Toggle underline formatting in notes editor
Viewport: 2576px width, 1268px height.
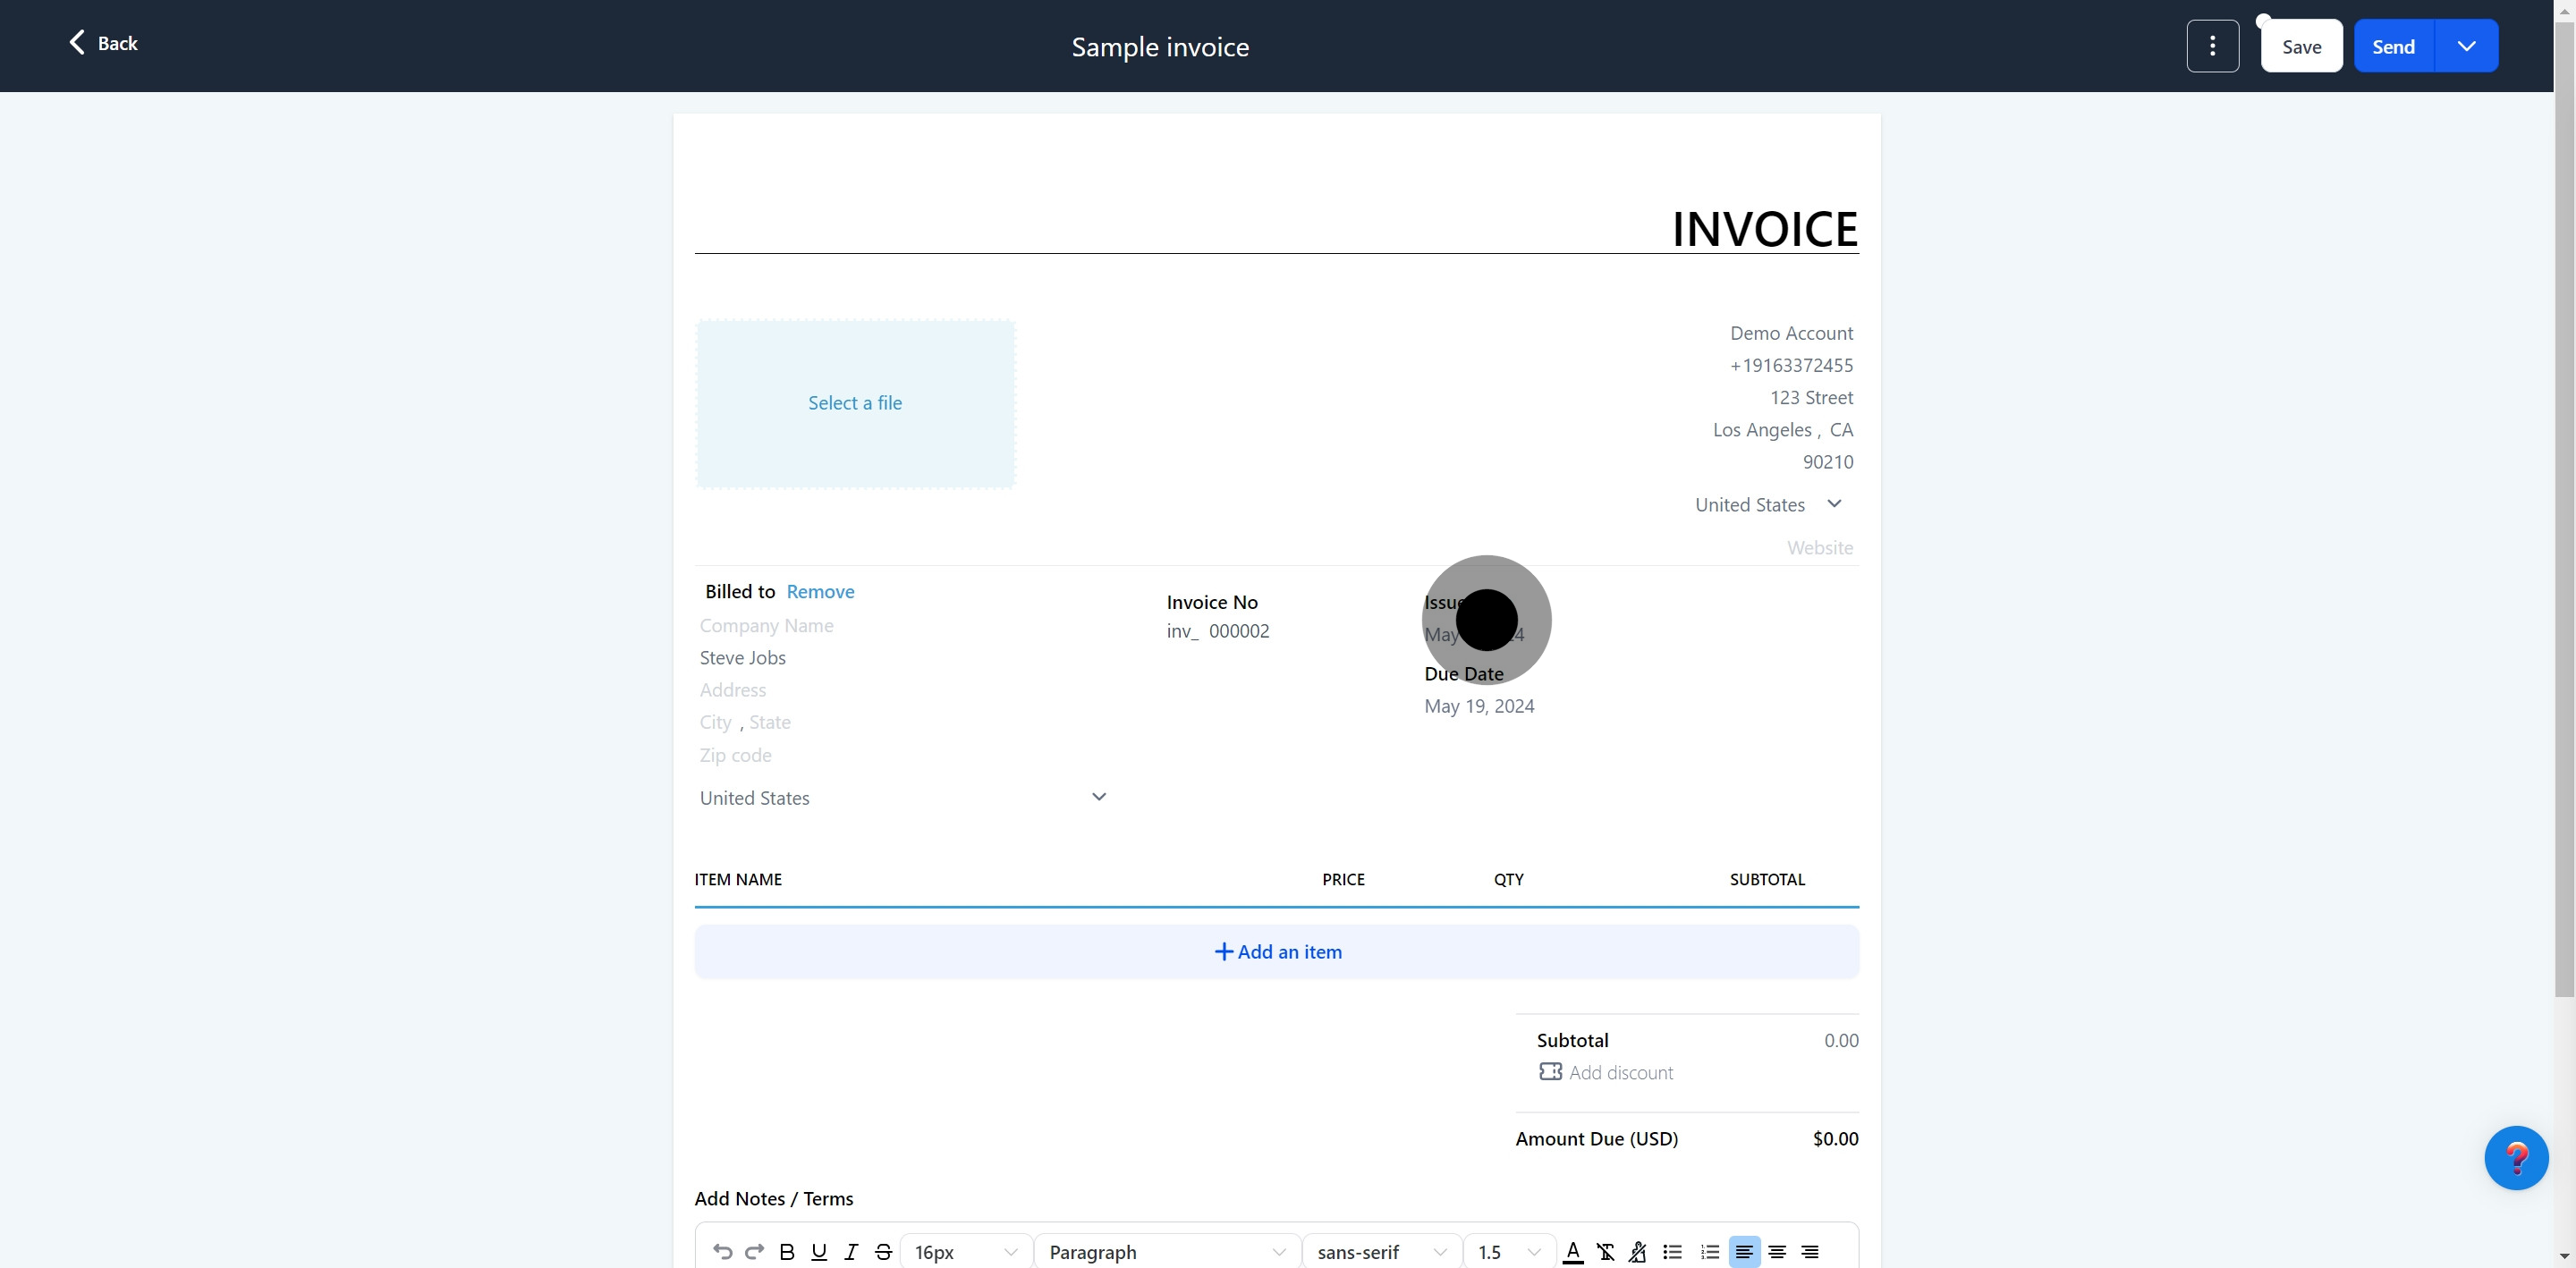pos(819,1251)
